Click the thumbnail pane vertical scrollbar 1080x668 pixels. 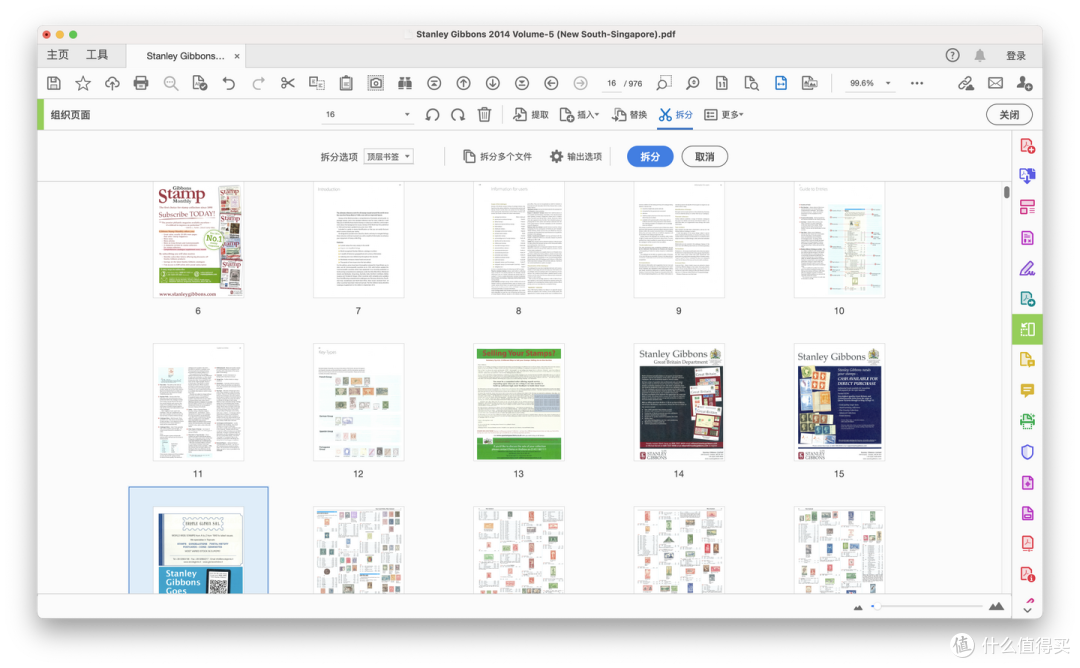(1006, 193)
